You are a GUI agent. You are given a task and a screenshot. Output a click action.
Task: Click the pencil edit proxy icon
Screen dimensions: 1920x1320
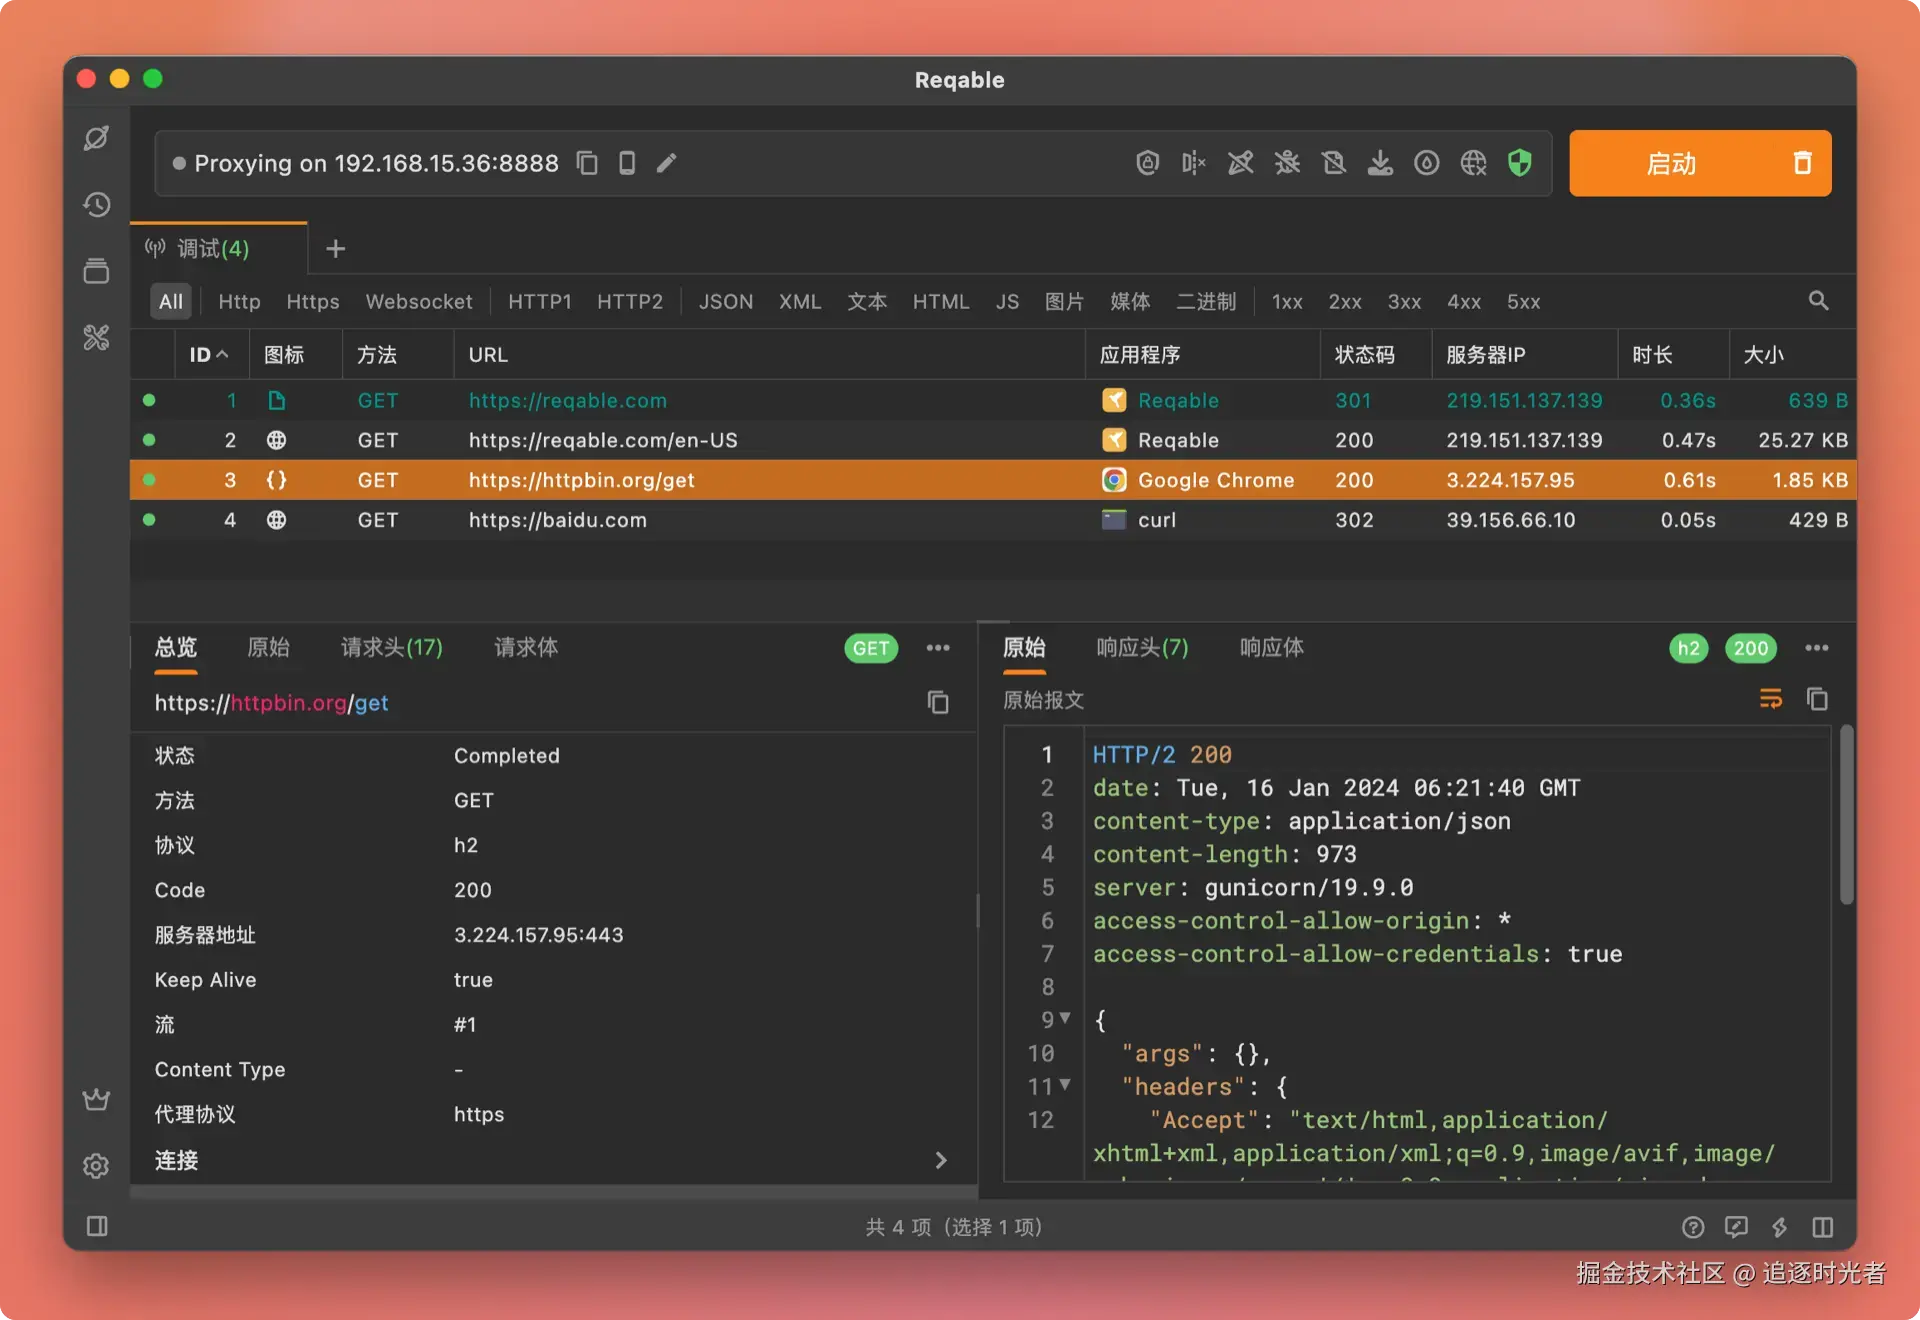(667, 163)
